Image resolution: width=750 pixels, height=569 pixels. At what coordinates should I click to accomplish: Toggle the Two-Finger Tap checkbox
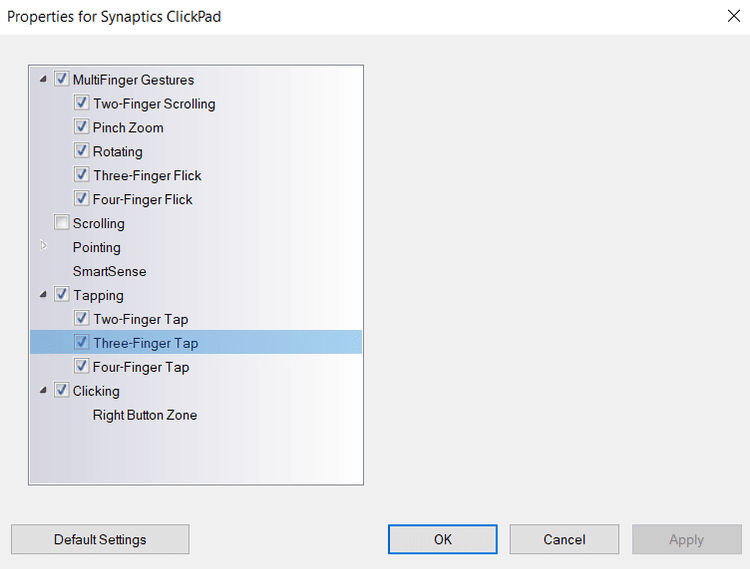pos(81,318)
